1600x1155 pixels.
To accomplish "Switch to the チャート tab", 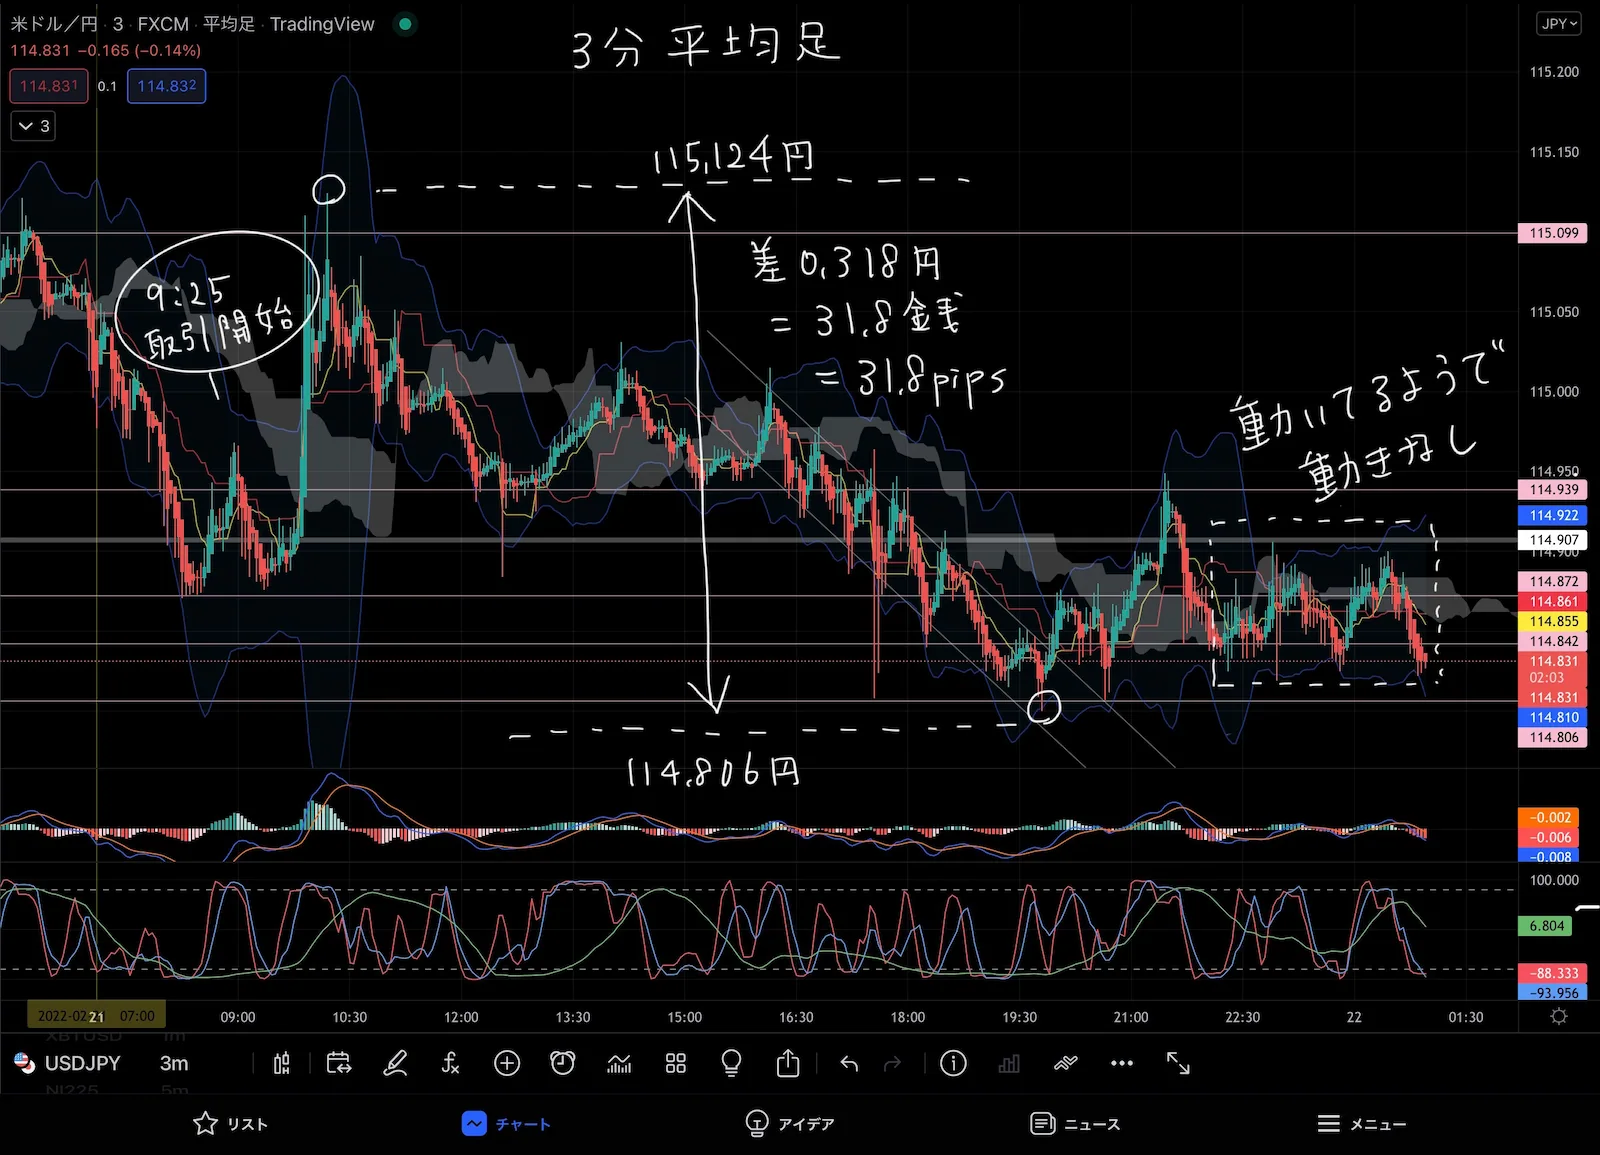I will 506,1124.
